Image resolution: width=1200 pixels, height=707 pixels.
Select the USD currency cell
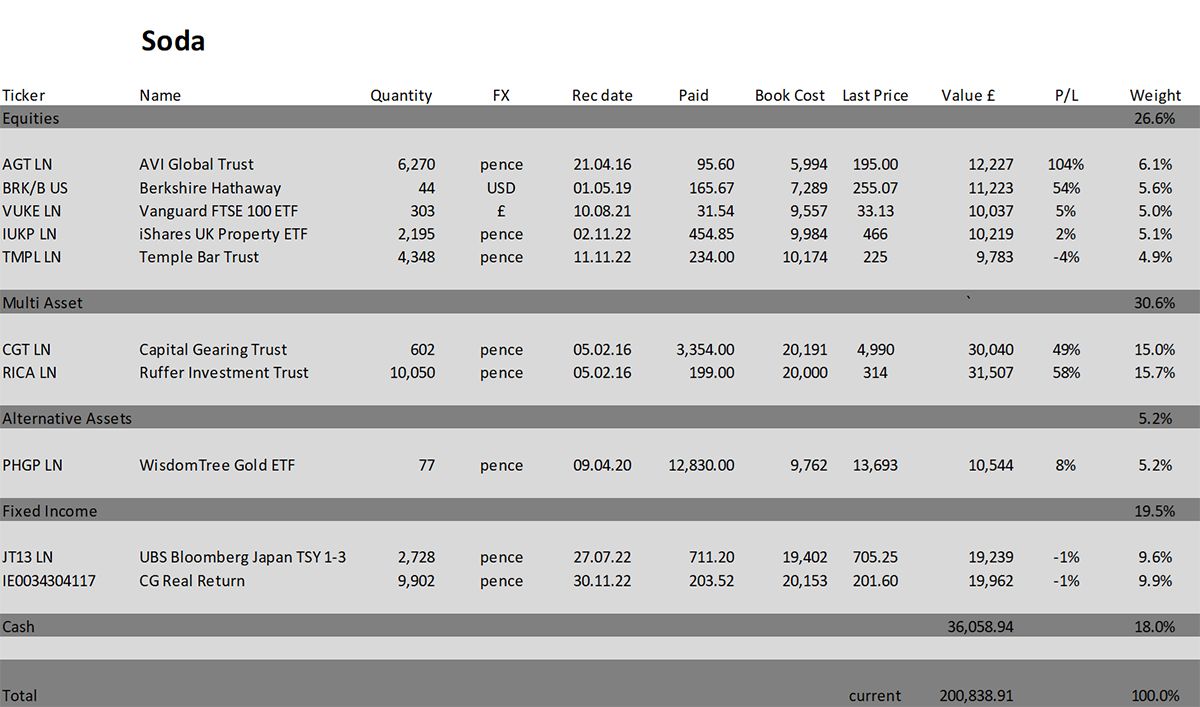tap(501, 188)
